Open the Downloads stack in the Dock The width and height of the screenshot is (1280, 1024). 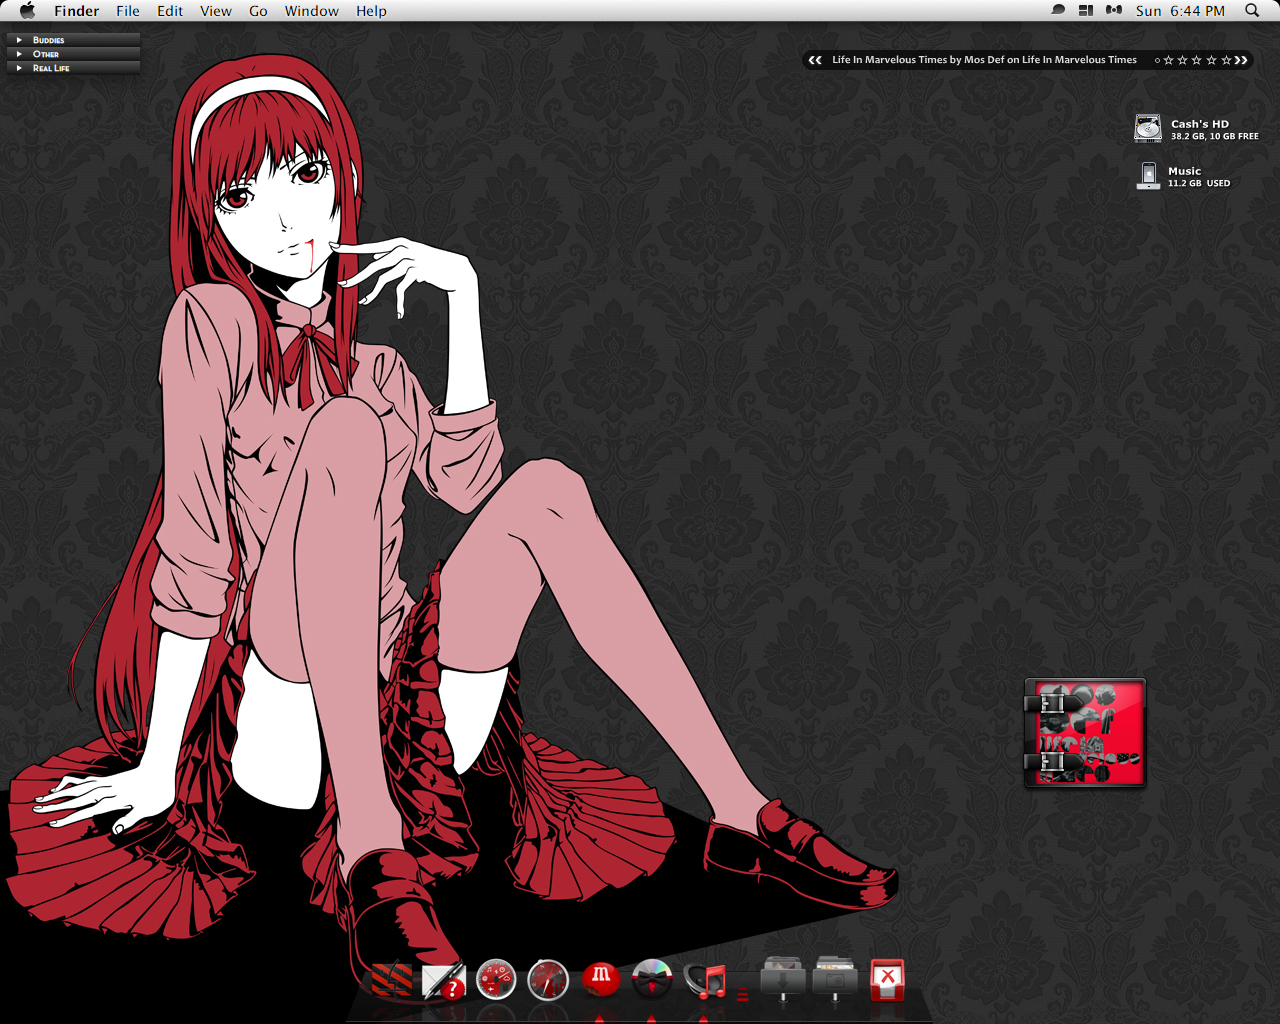coord(782,979)
